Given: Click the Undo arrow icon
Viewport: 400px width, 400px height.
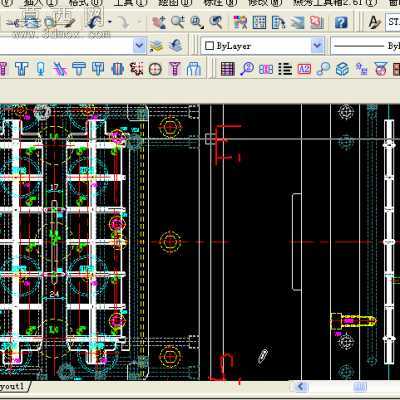Looking at the screenshot, I should tap(94, 22).
